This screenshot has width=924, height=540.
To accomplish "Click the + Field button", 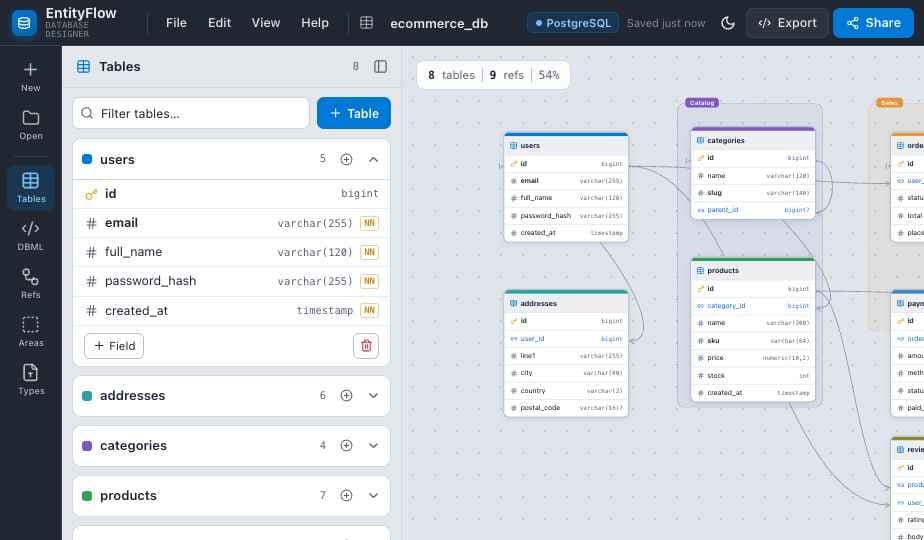I will [114, 346].
